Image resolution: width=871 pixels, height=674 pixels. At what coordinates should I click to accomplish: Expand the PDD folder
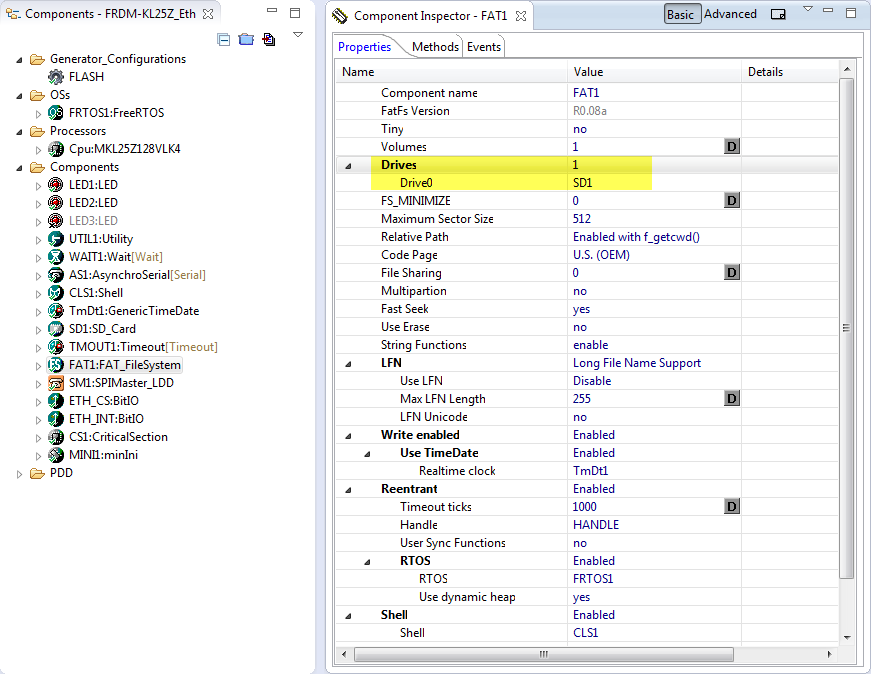pyautogui.click(x=21, y=473)
